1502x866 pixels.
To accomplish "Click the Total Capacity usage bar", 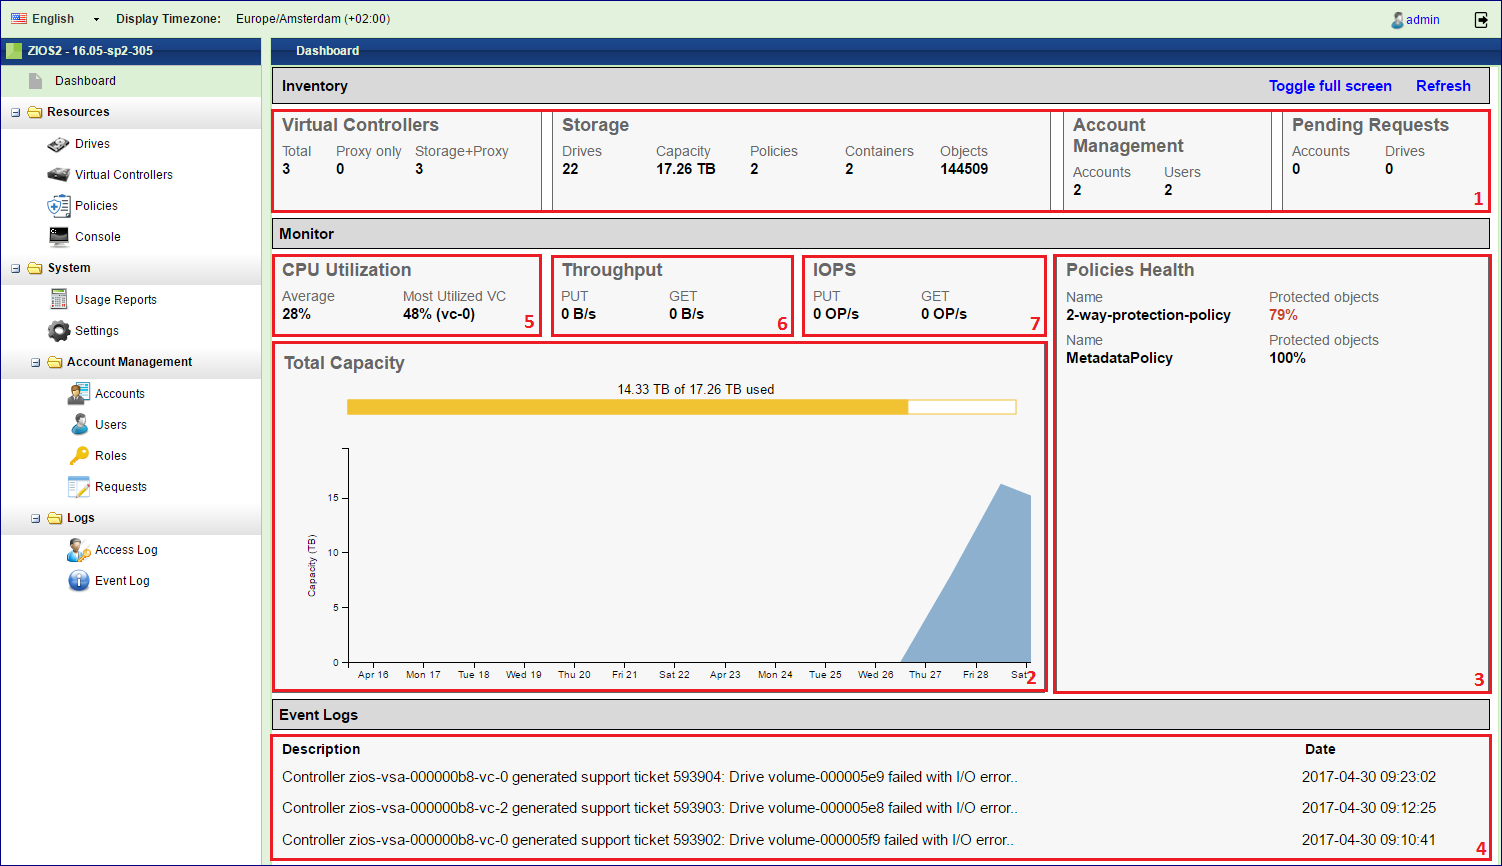I will coord(681,407).
